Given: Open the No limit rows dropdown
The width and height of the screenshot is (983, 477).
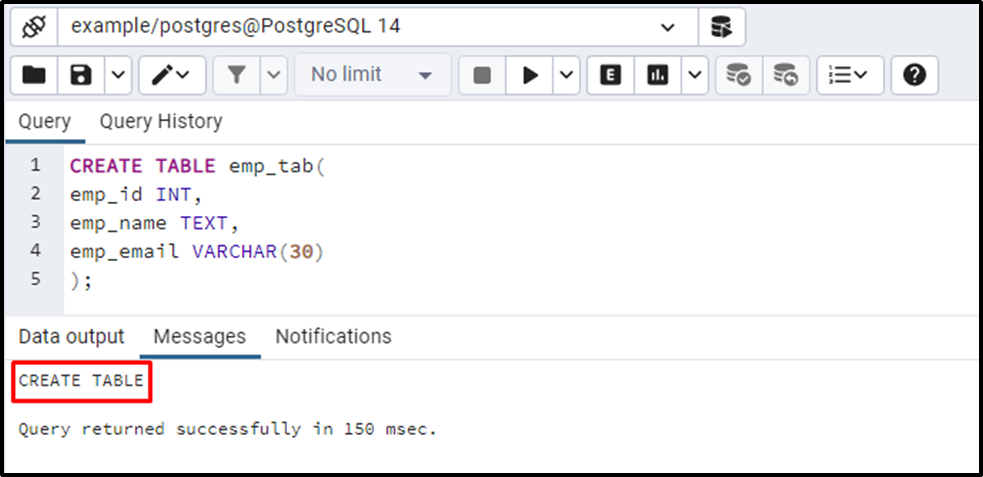Looking at the screenshot, I should [x=372, y=75].
